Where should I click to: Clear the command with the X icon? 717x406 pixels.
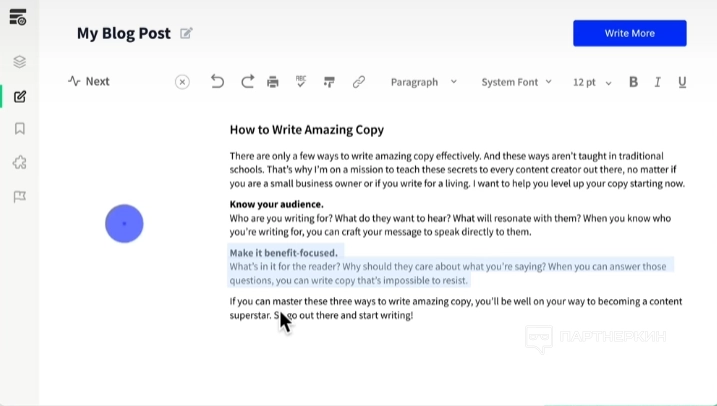tap(182, 82)
